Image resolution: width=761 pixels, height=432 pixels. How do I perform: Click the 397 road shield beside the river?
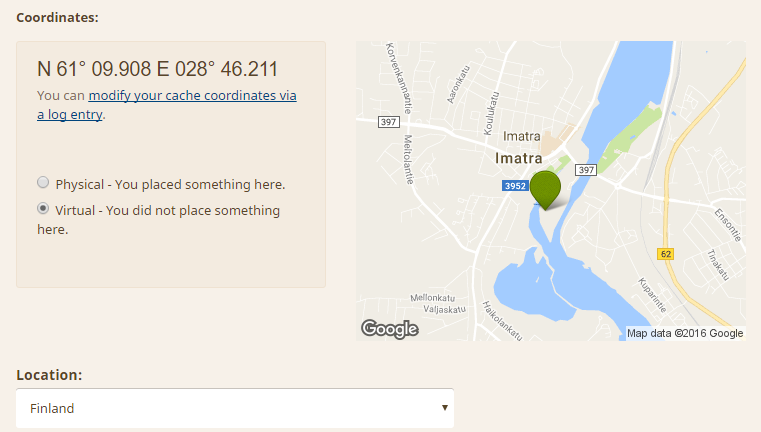(586, 170)
